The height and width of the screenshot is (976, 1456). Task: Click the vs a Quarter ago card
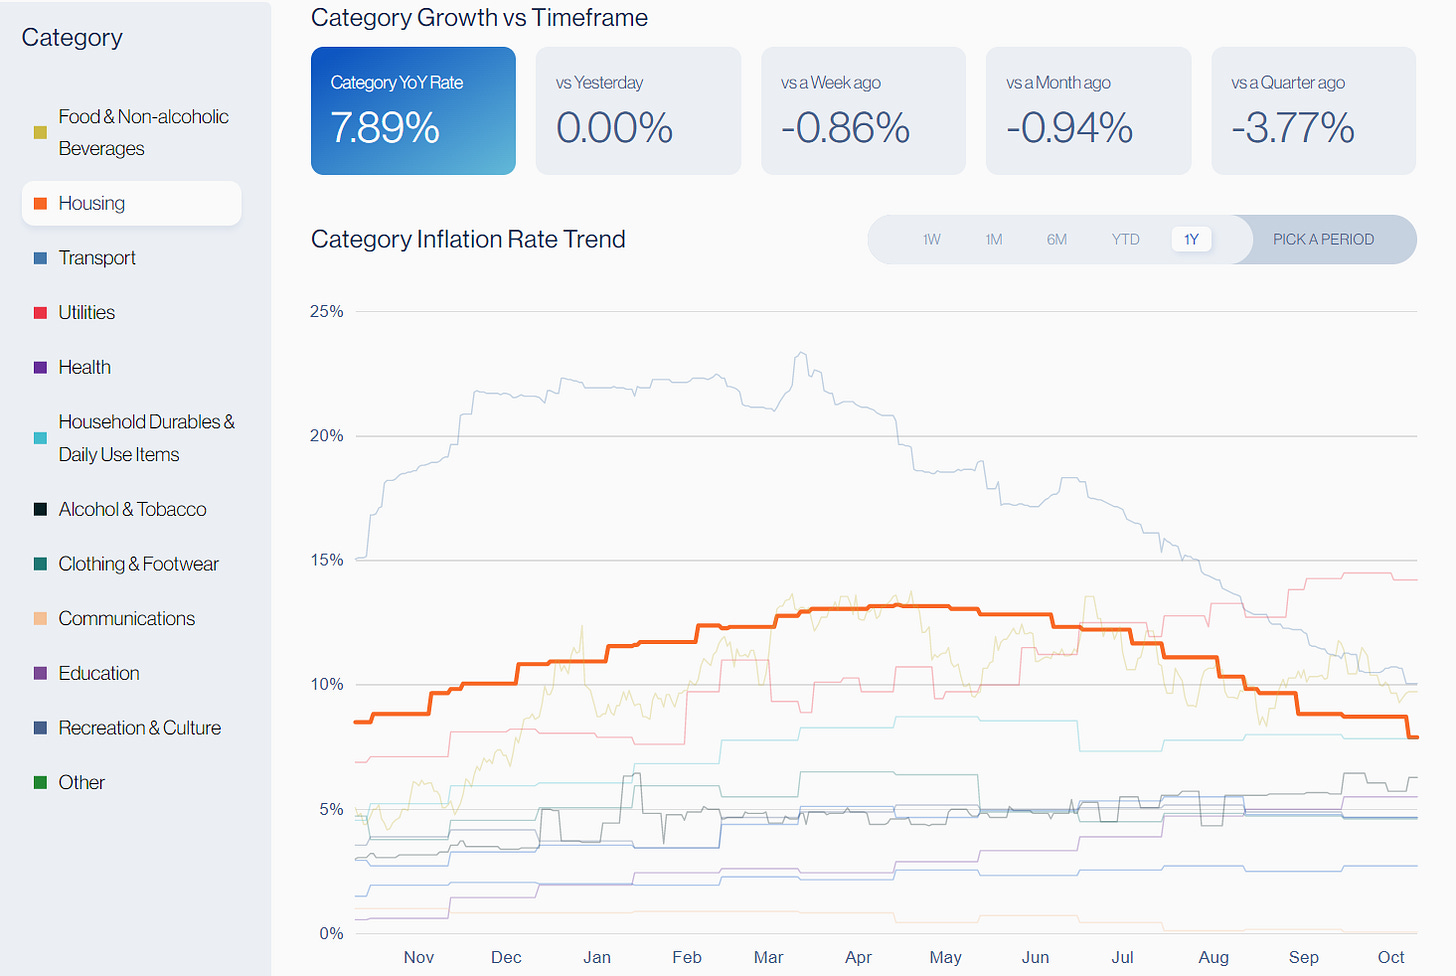point(1314,111)
